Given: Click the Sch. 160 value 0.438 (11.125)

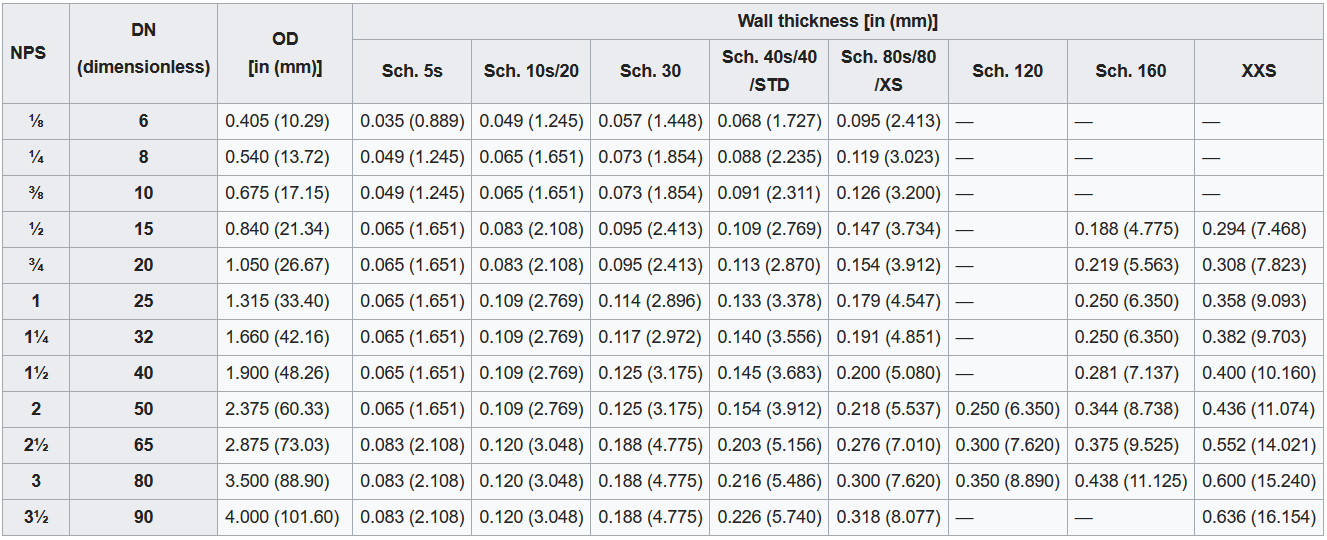Looking at the screenshot, I should (1130, 481).
